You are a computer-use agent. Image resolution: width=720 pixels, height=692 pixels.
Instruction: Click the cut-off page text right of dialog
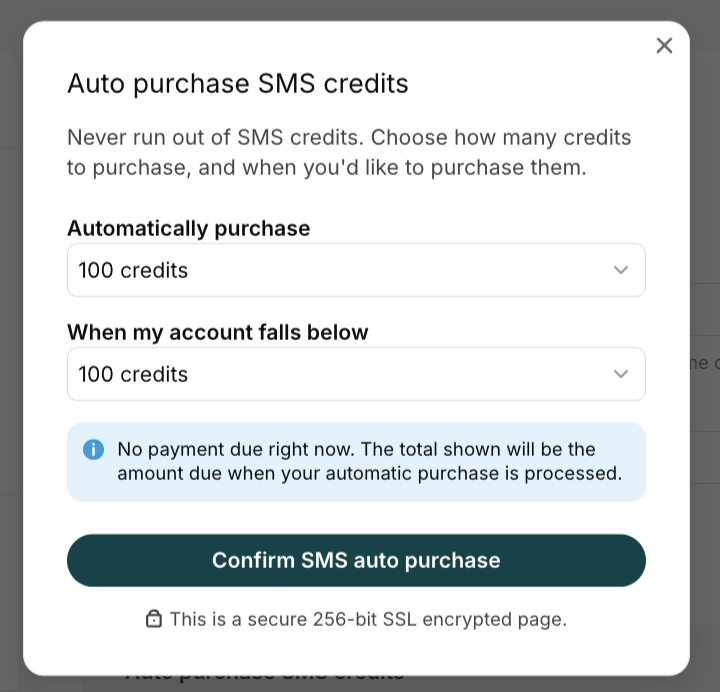705,363
